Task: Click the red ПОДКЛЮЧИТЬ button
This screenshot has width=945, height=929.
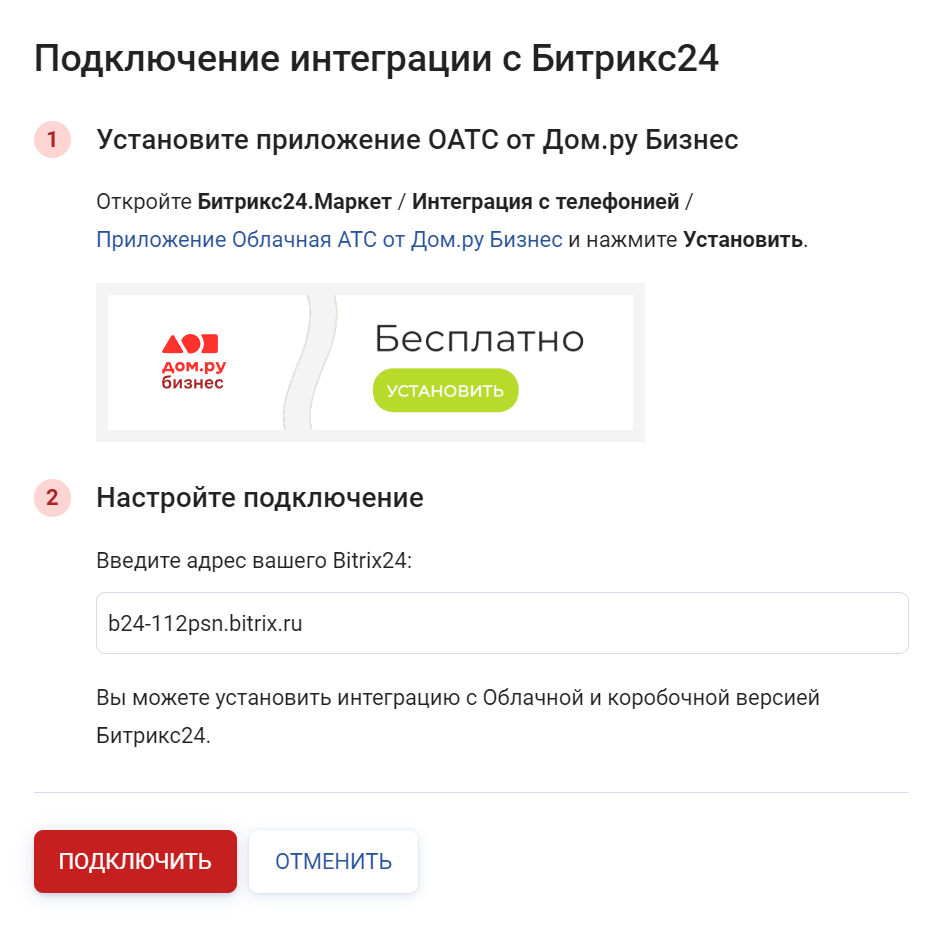Action: [135, 861]
